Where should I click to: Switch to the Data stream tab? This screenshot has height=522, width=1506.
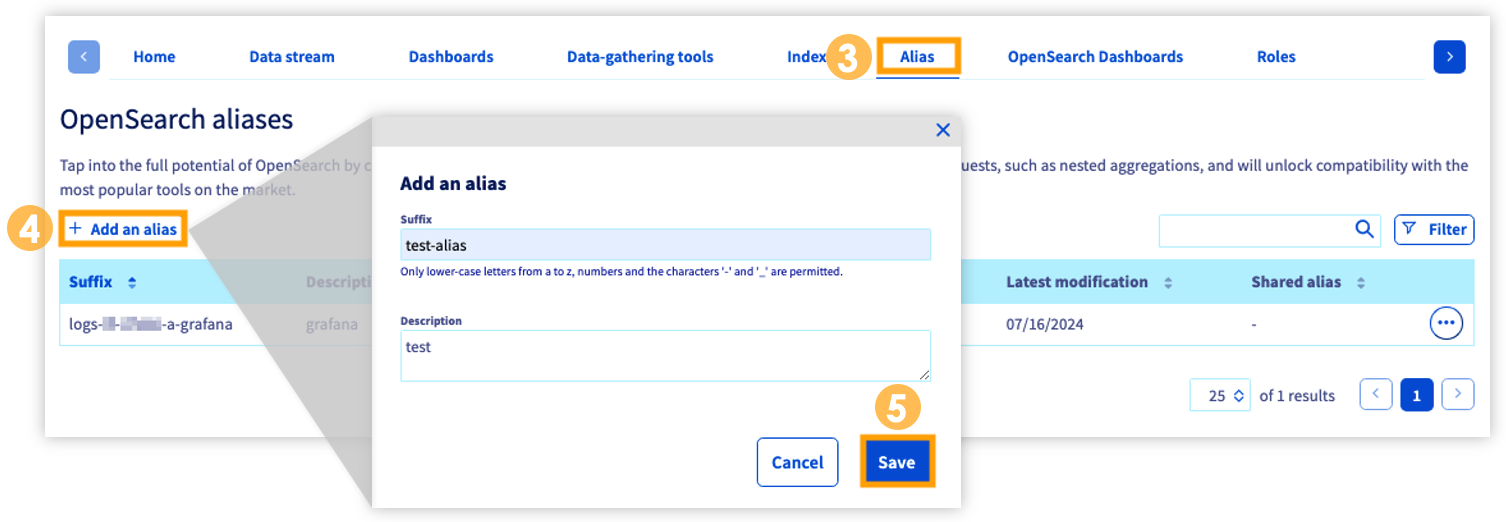pos(292,57)
